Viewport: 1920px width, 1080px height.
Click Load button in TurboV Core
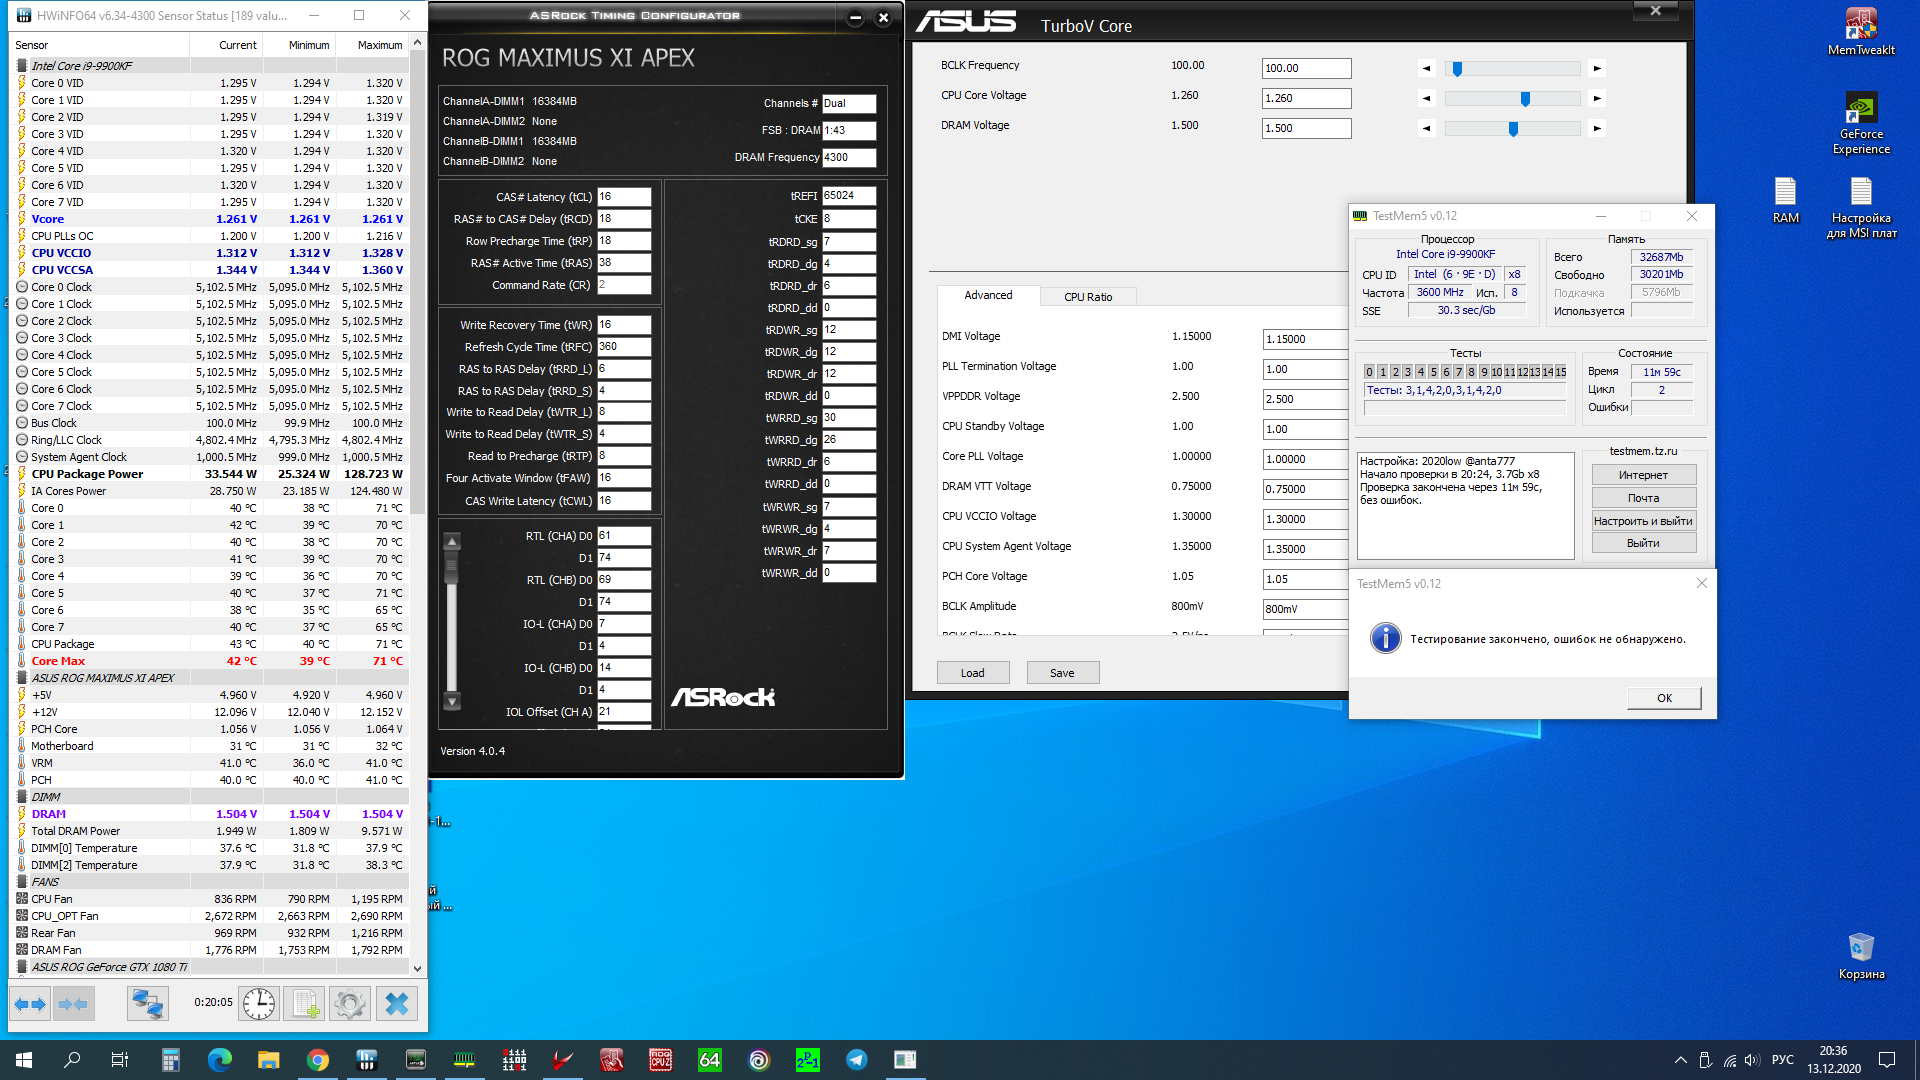tap(972, 673)
